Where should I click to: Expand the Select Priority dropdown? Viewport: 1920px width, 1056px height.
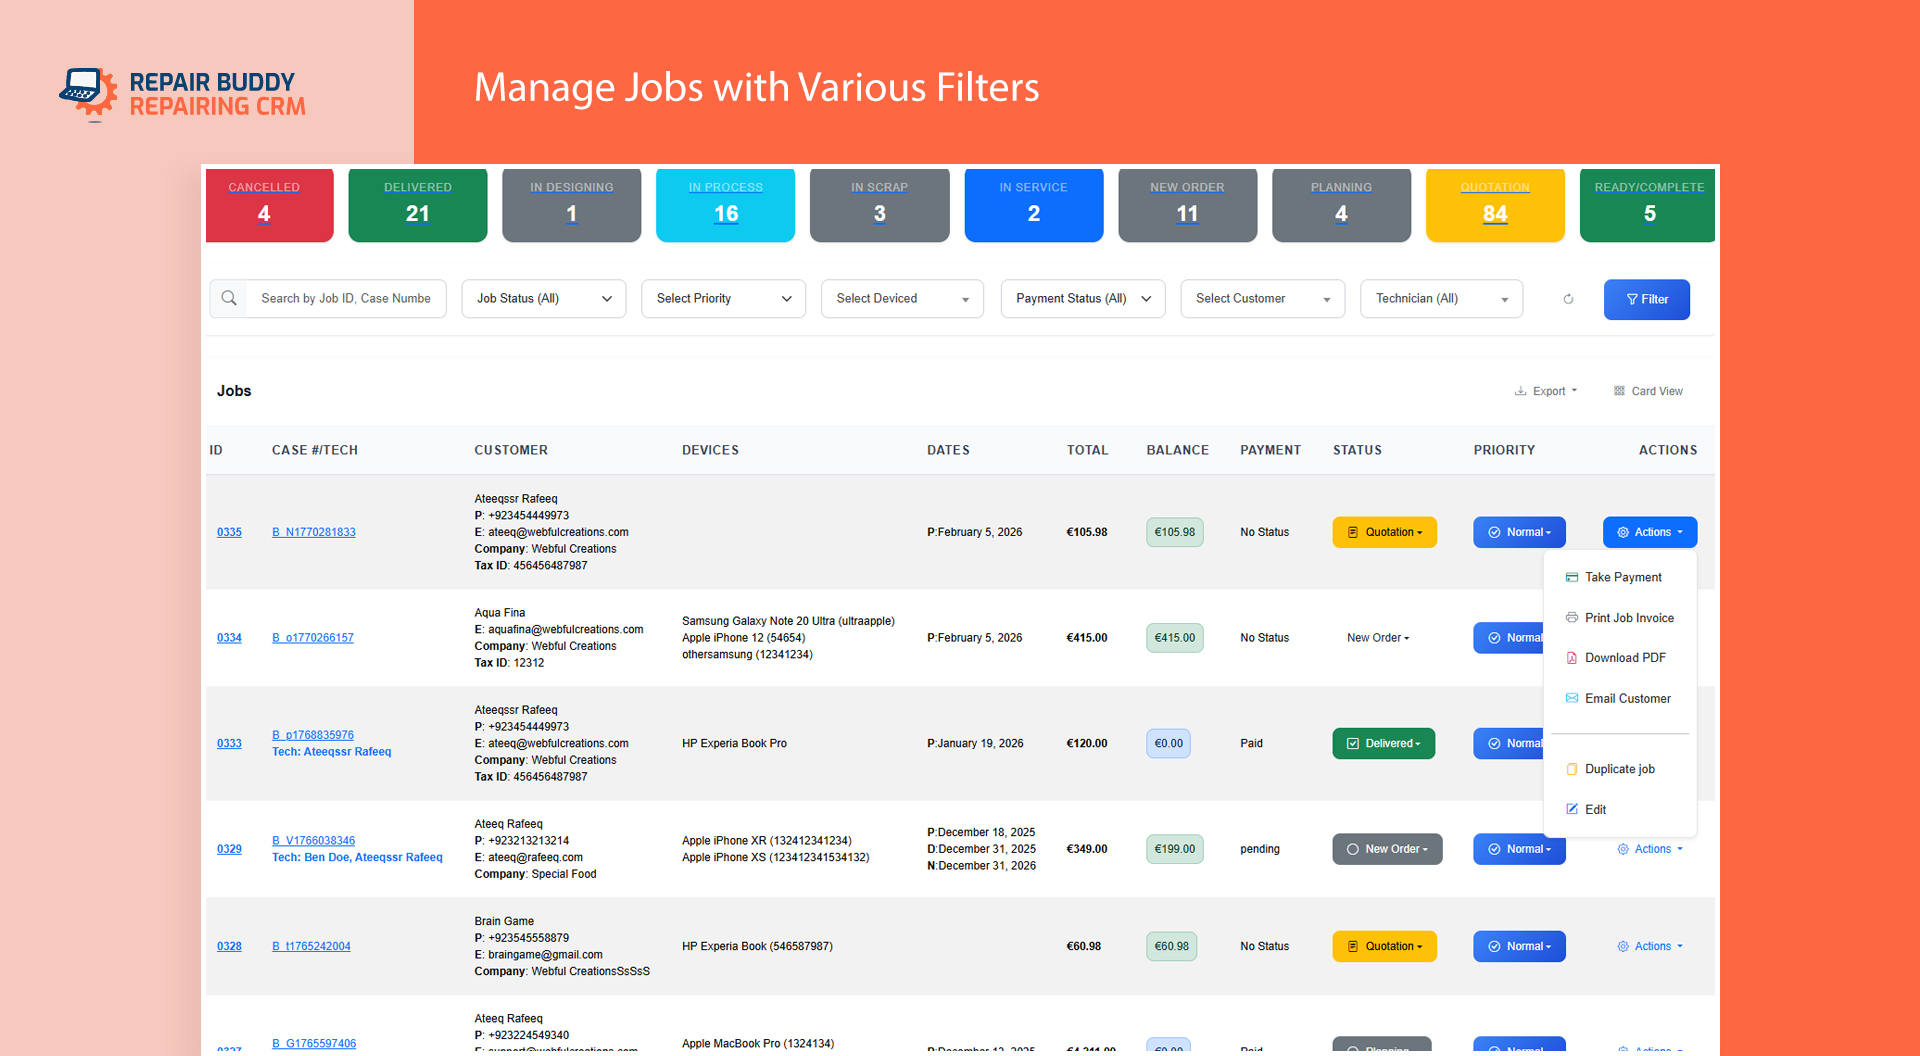click(x=723, y=299)
